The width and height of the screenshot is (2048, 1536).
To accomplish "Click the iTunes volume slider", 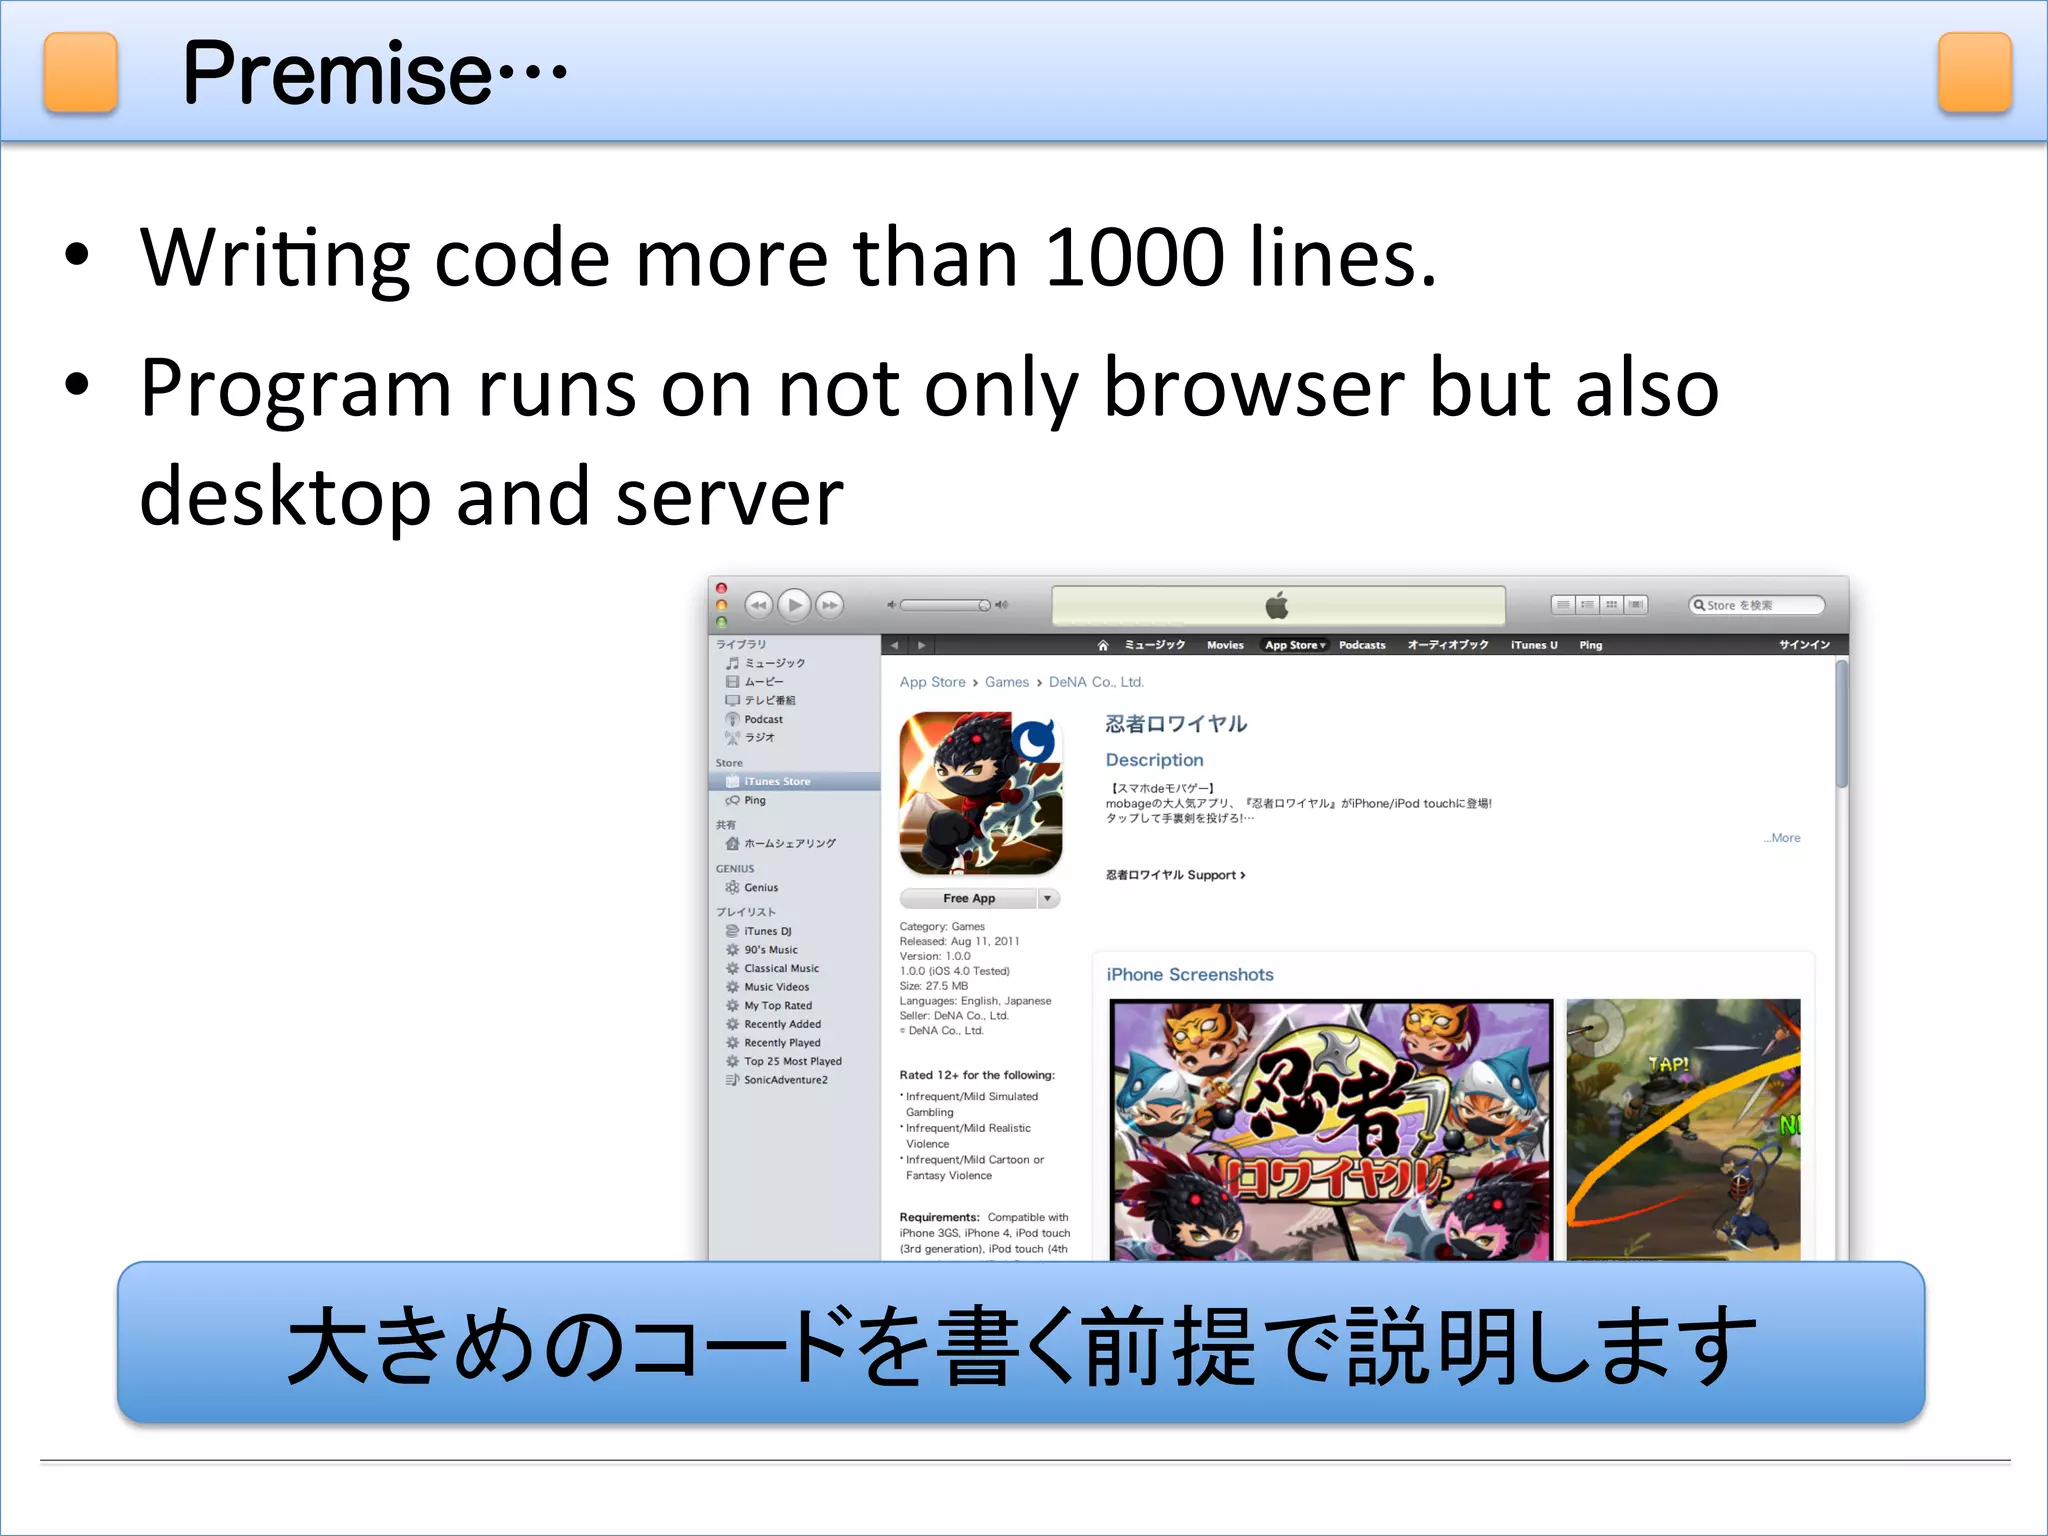I will pyautogui.click(x=945, y=605).
